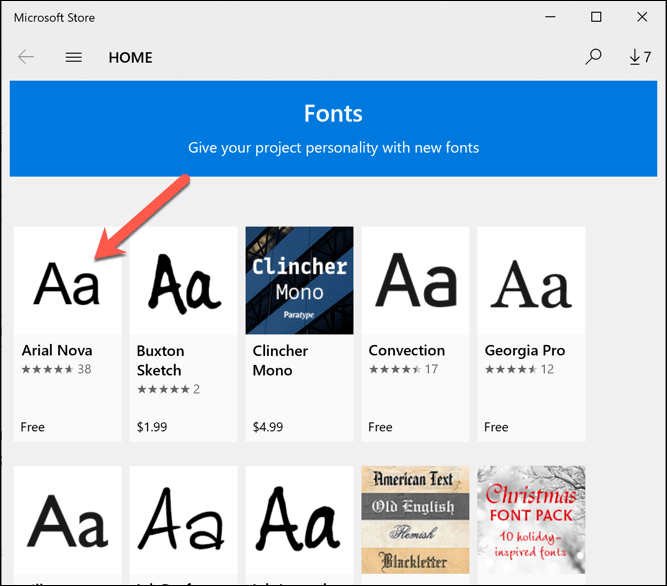667x586 pixels.
Task: Click the Arial Nova title link
Action: [x=57, y=351]
